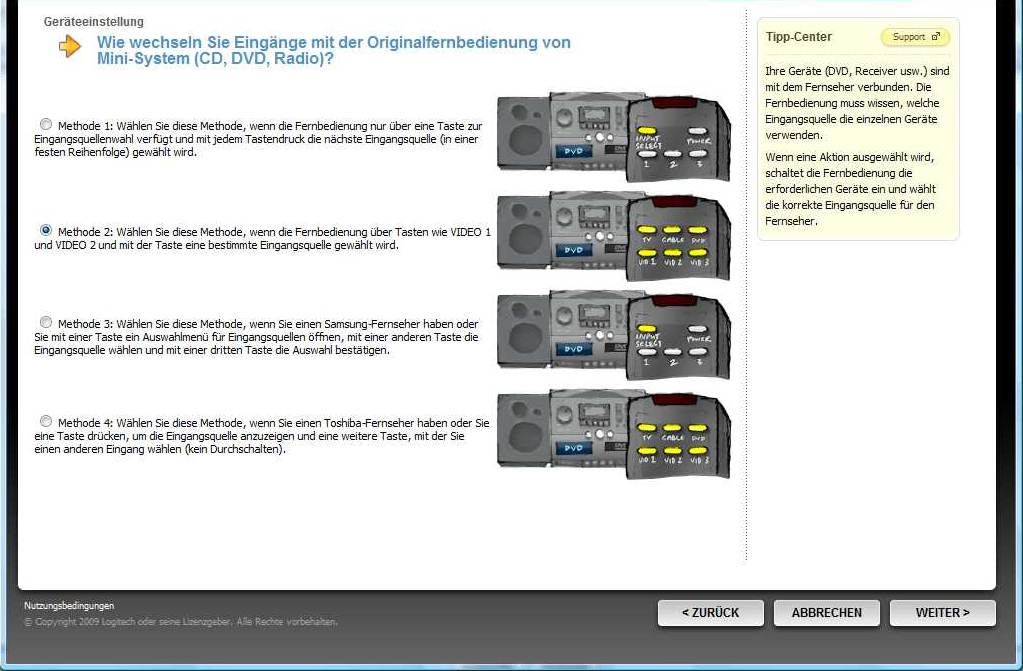Click the external link icon beside Support

click(936, 37)
